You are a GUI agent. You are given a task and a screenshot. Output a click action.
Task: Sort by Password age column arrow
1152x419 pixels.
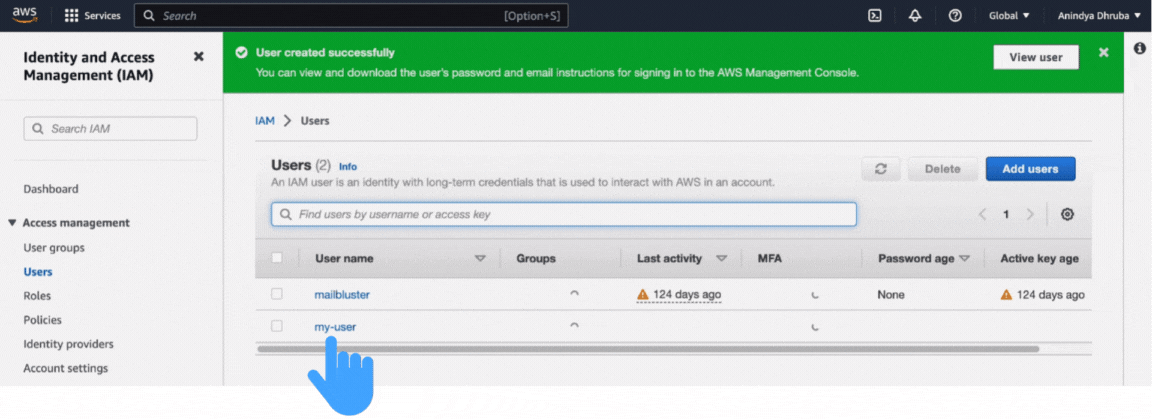[x=965, y=259]
